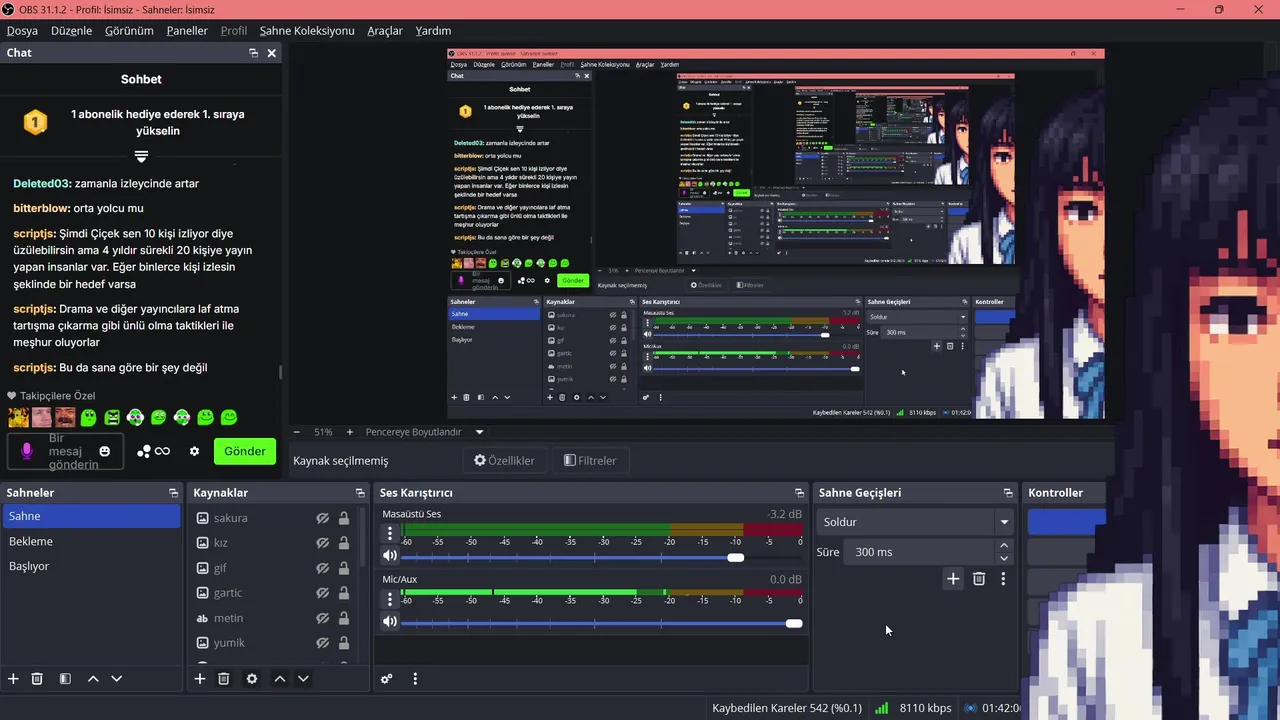The height and width of the screenshot is (720, 1280).
Task: Zoom out preview with minus button
Action: point(296,432)
